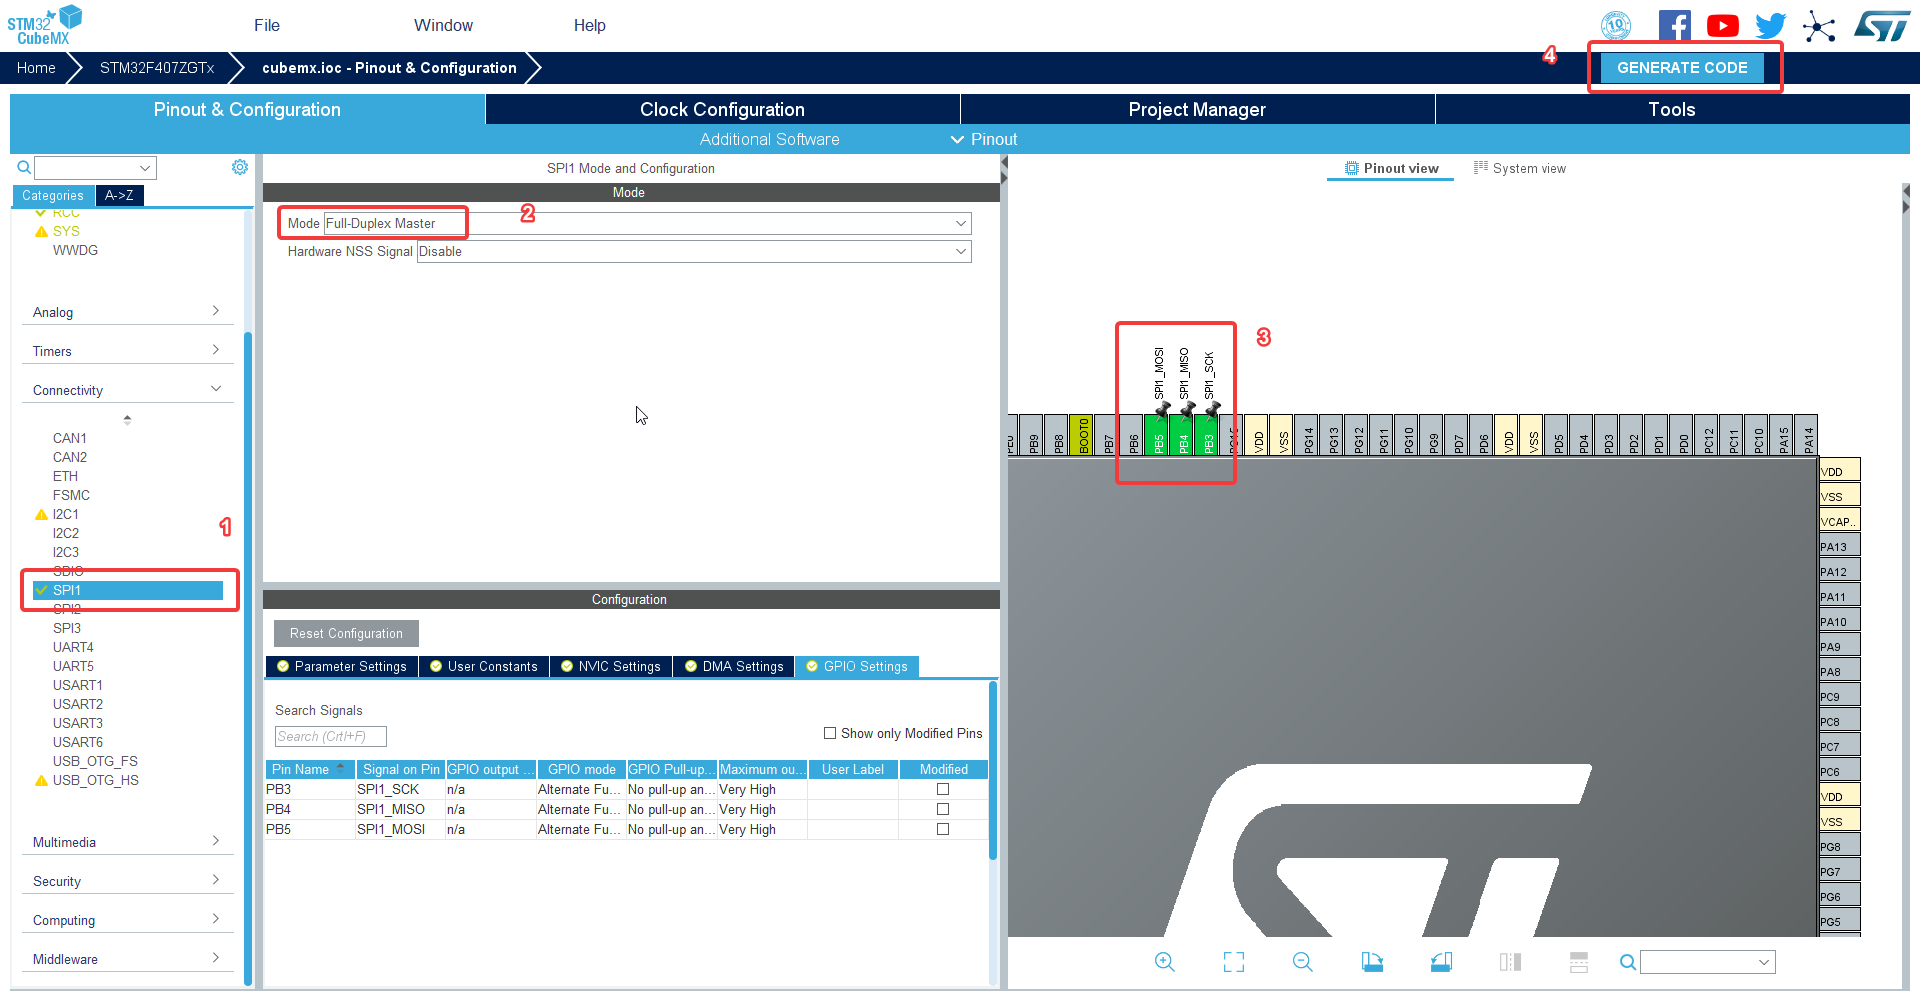
Task: Open the User Constants tab
Action: pyautogui.click(x=484, y=666)
